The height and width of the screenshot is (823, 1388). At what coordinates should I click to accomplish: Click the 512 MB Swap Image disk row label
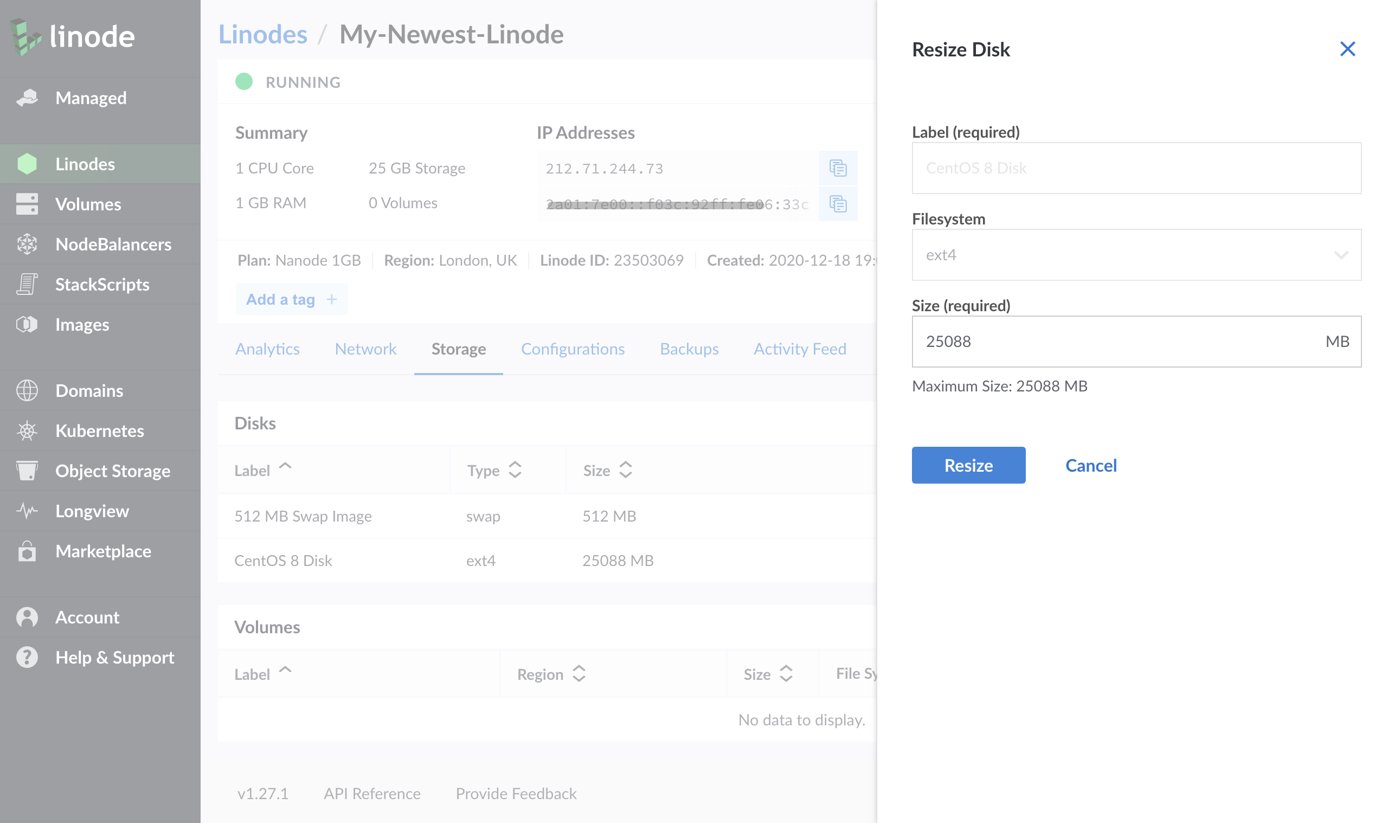[x=303, y=516]
